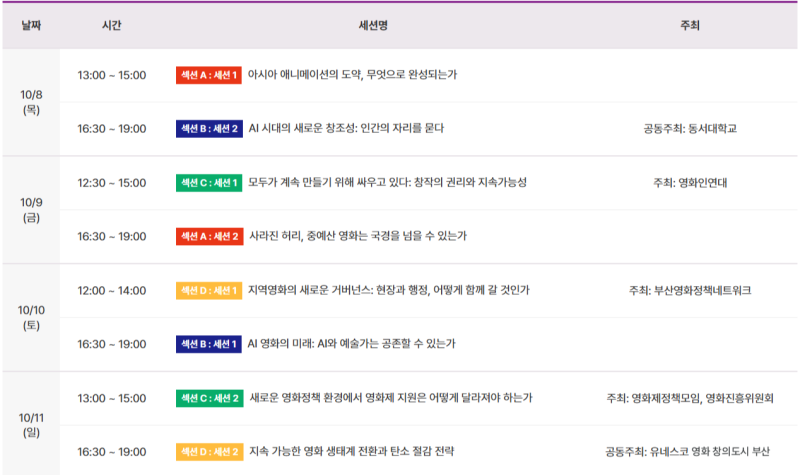Open session 지역영화의 새로운 거버넌스
This screenshot has width=800, height=475.
pyautogui.click(x=389, y=290)
